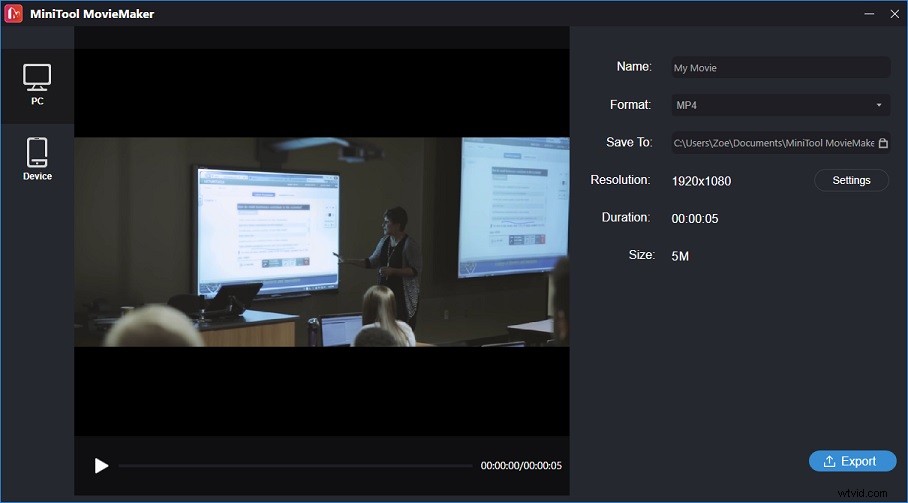The image size is (908, 503).
Task: Open the resolution Settings button
Action: click(851, 180)
